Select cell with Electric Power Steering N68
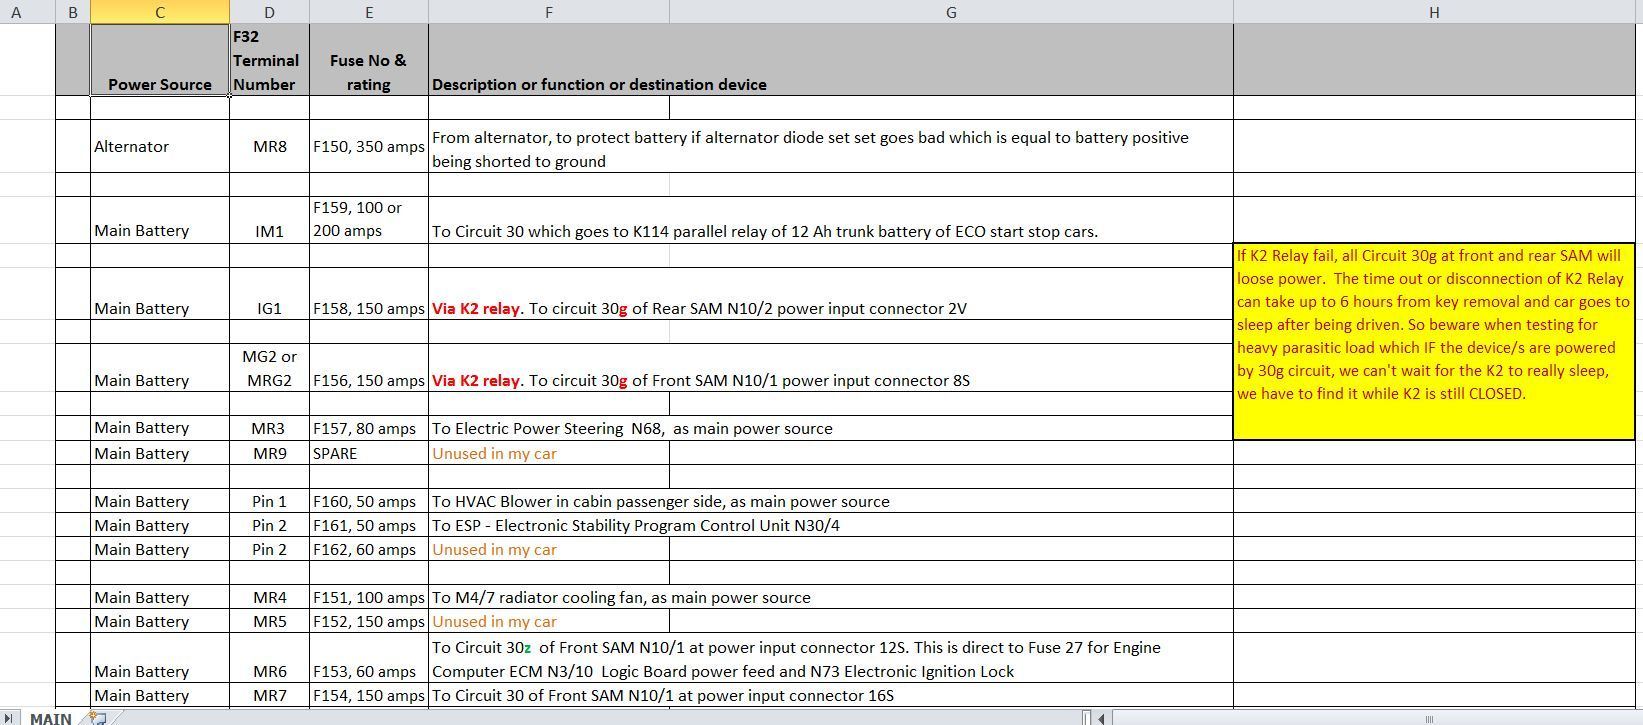The image size is (1643, 725). 831,428
